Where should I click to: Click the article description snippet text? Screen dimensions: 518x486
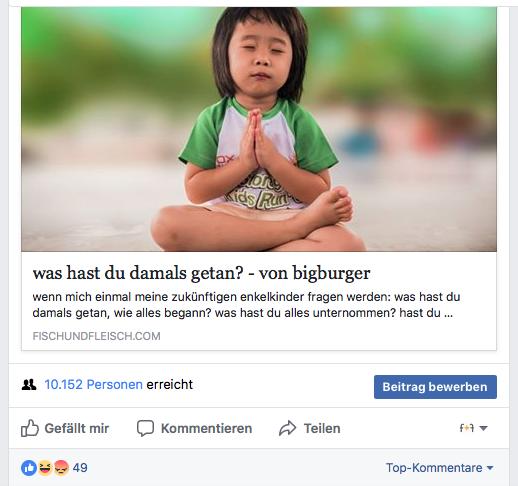[246, 305]
